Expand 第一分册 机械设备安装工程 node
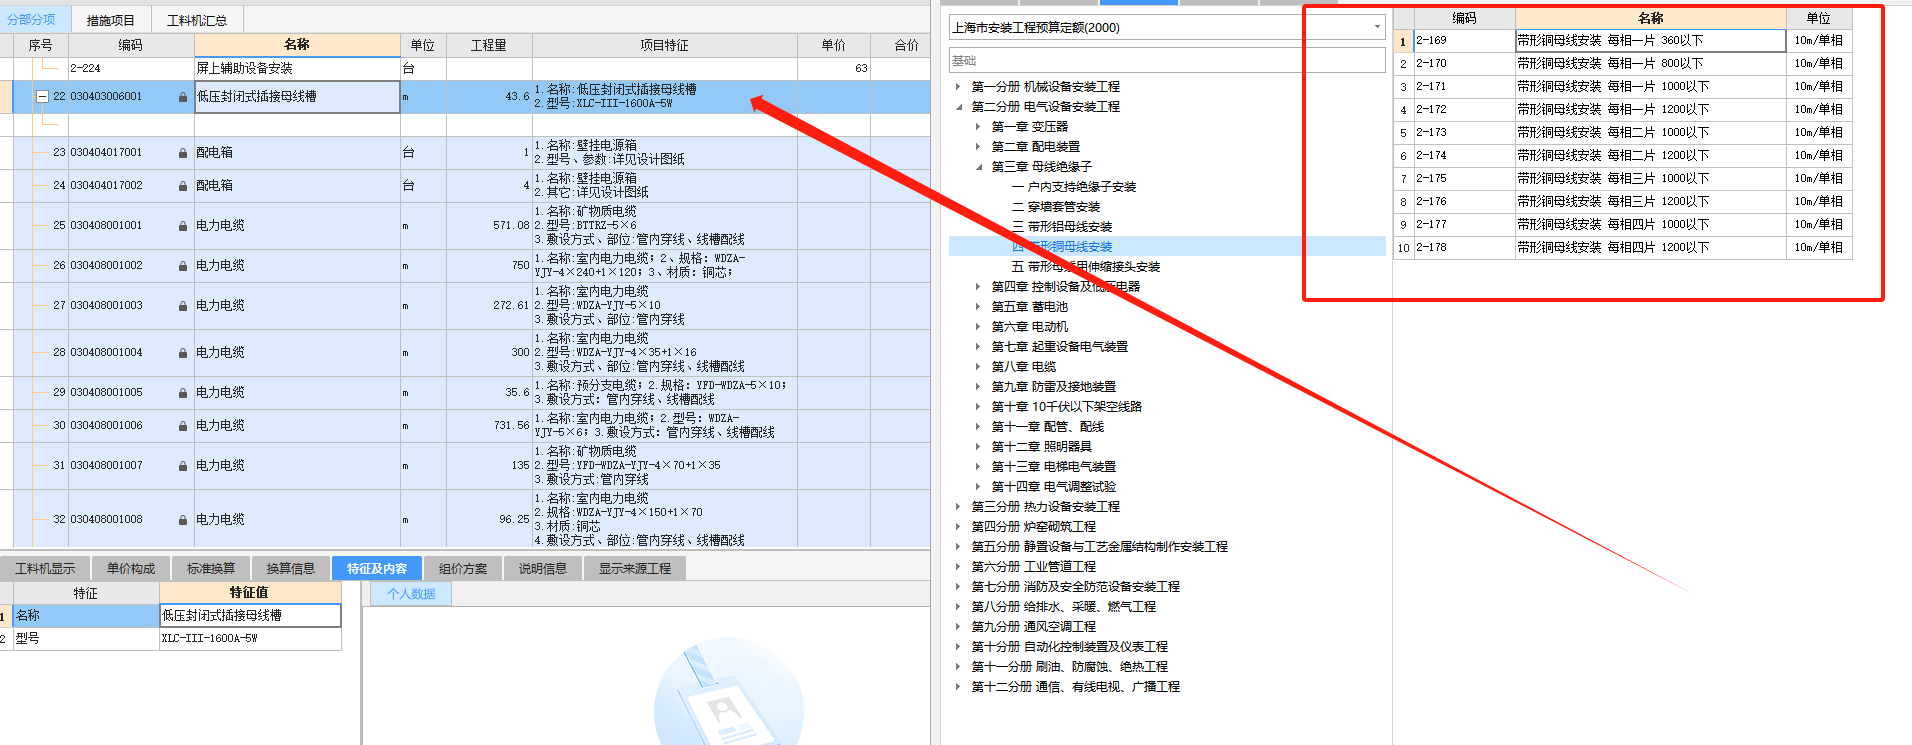The height and width of the screenshot is (745, 1912). [x=958, y=87]
